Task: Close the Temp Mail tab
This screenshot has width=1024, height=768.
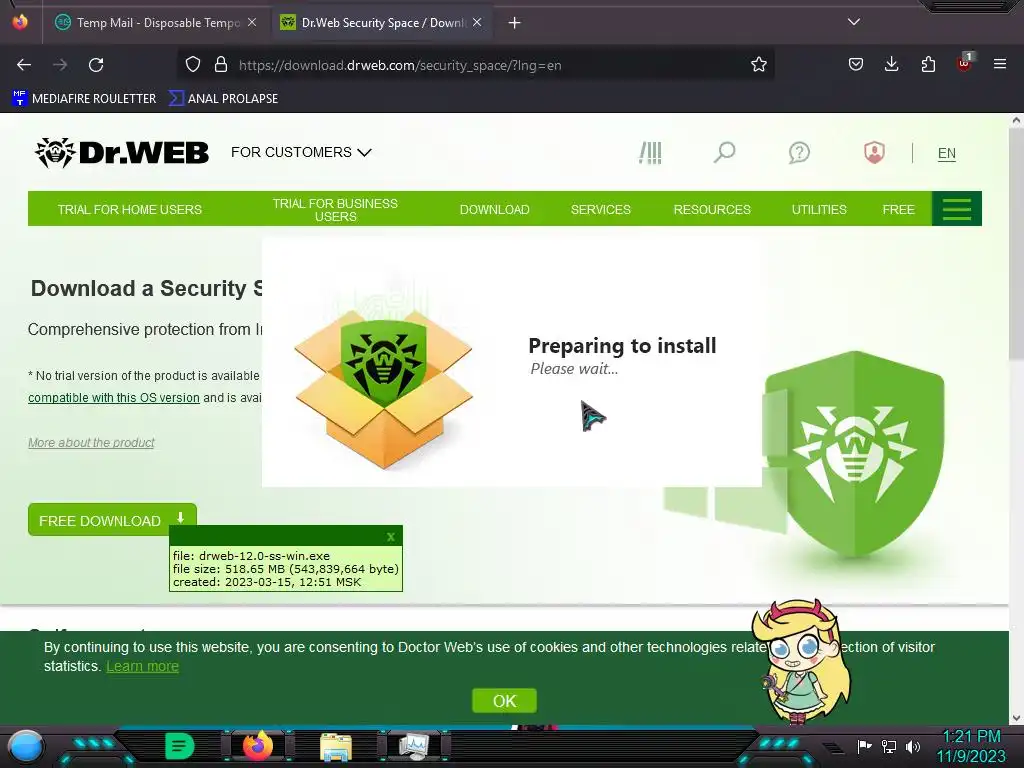Action: pyautogui.click(x=252, y=23)
